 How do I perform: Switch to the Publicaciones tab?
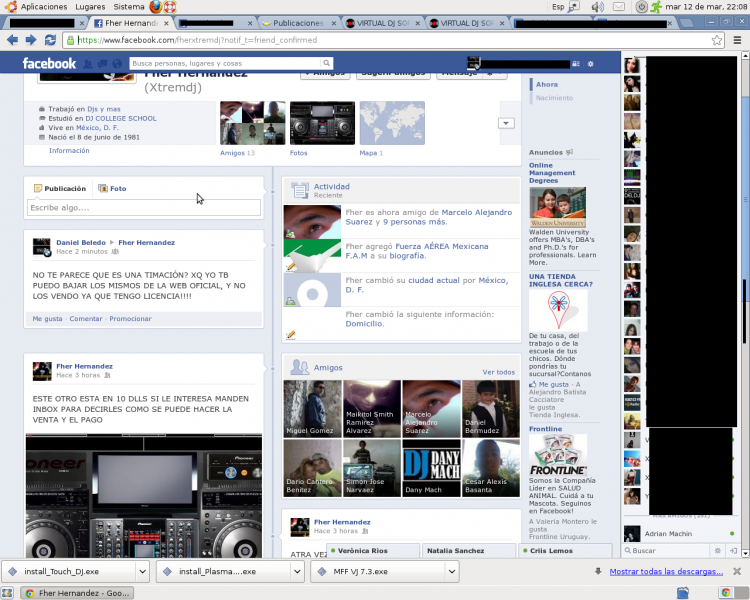point(298,23)
